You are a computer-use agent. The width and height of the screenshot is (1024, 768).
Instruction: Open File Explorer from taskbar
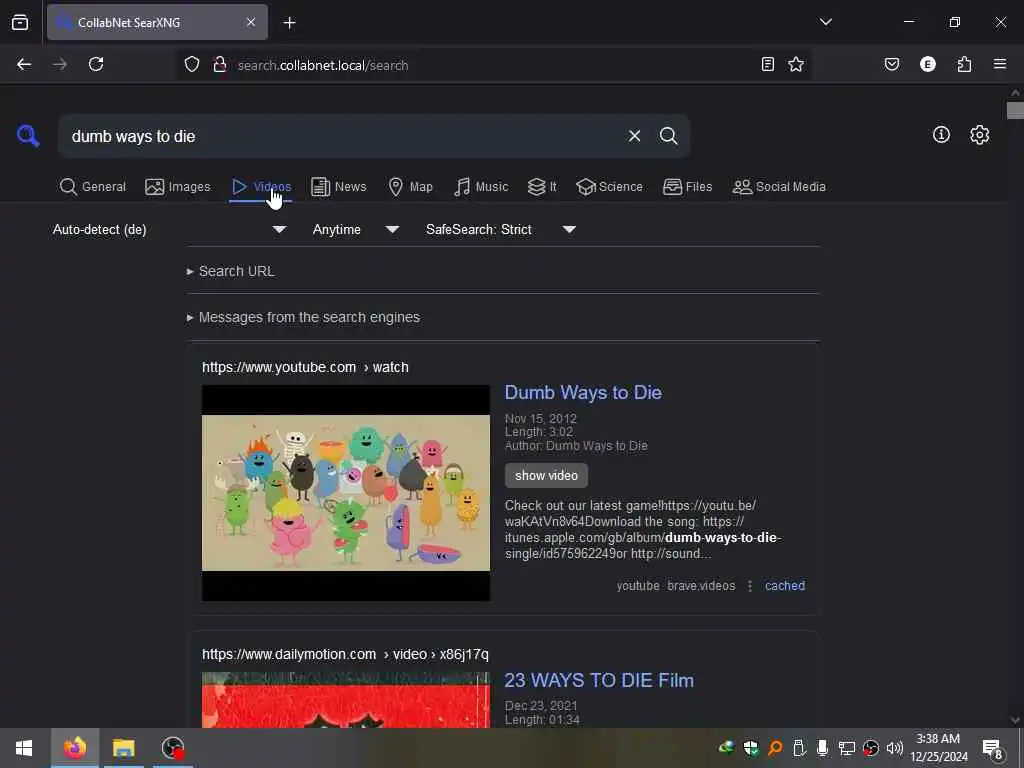pos(123,748)
